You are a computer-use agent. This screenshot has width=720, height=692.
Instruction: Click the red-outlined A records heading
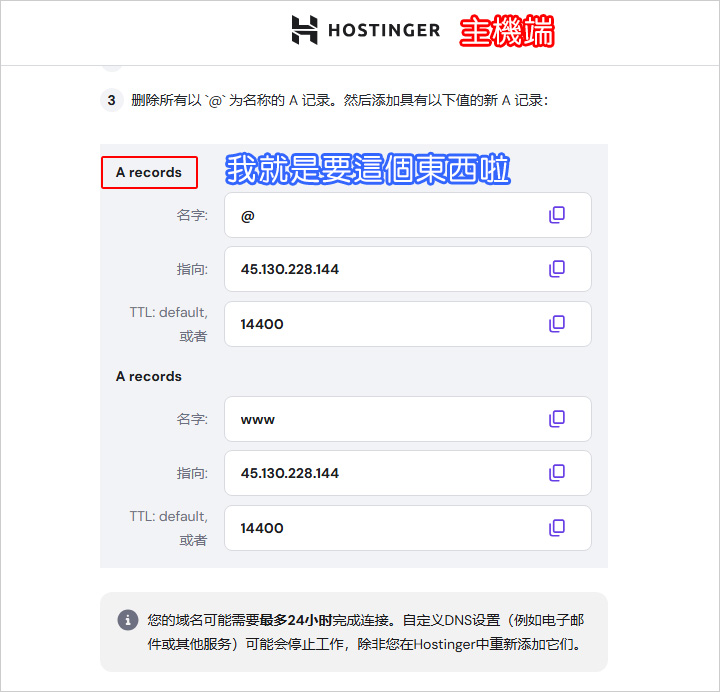pyautogui.click(x=149, y=172)
